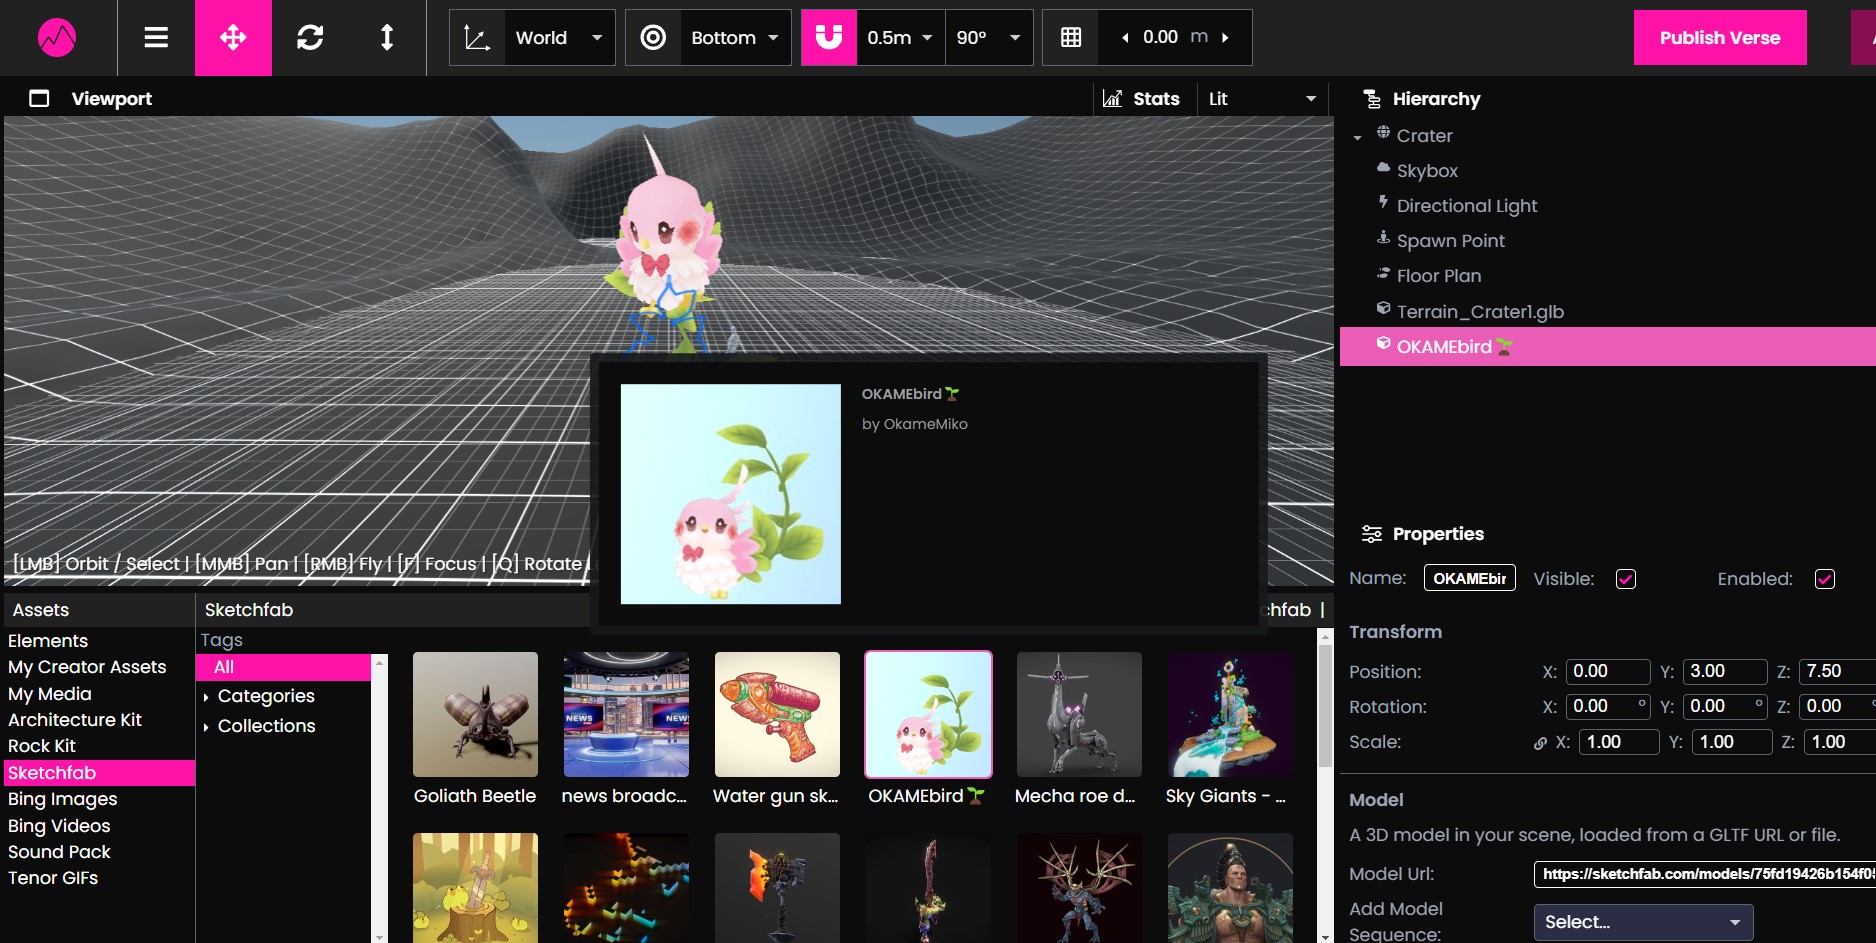The image size is (1876, 943).
Task: Click the Spawn Point icon
Action: pyautogui.click(x=1383, y=238)
